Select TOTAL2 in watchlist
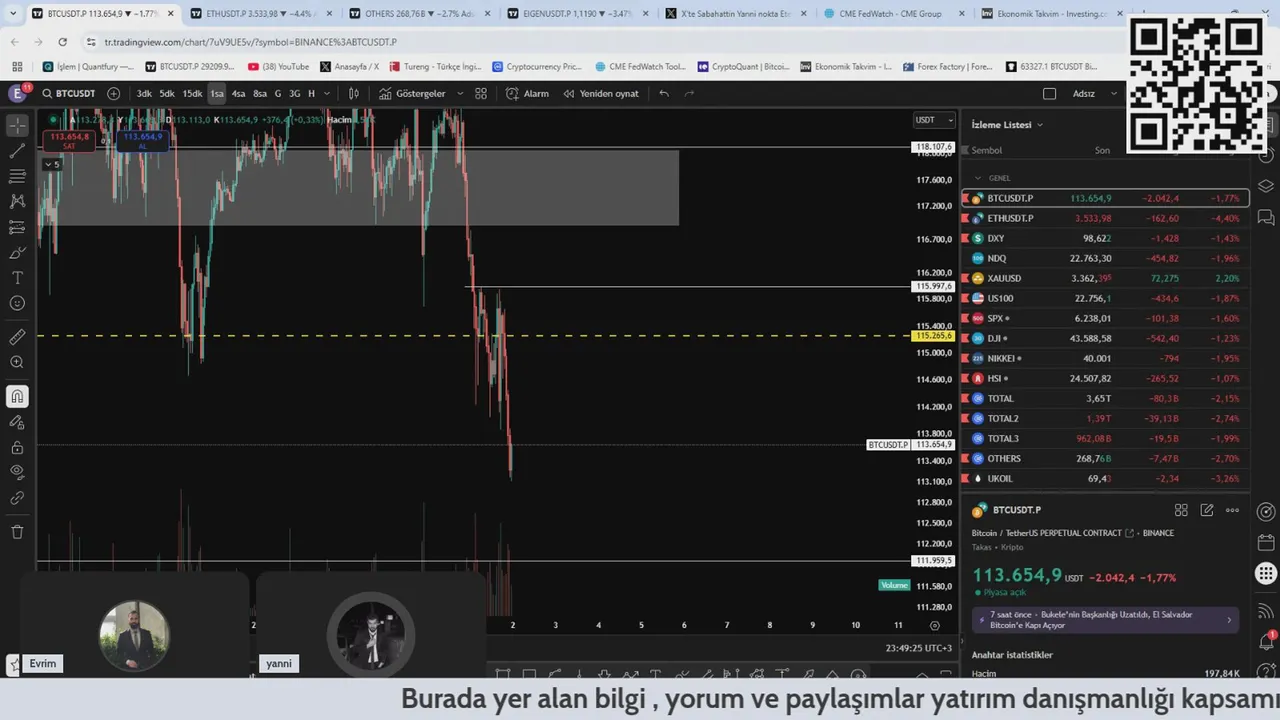 [1105, 418]
